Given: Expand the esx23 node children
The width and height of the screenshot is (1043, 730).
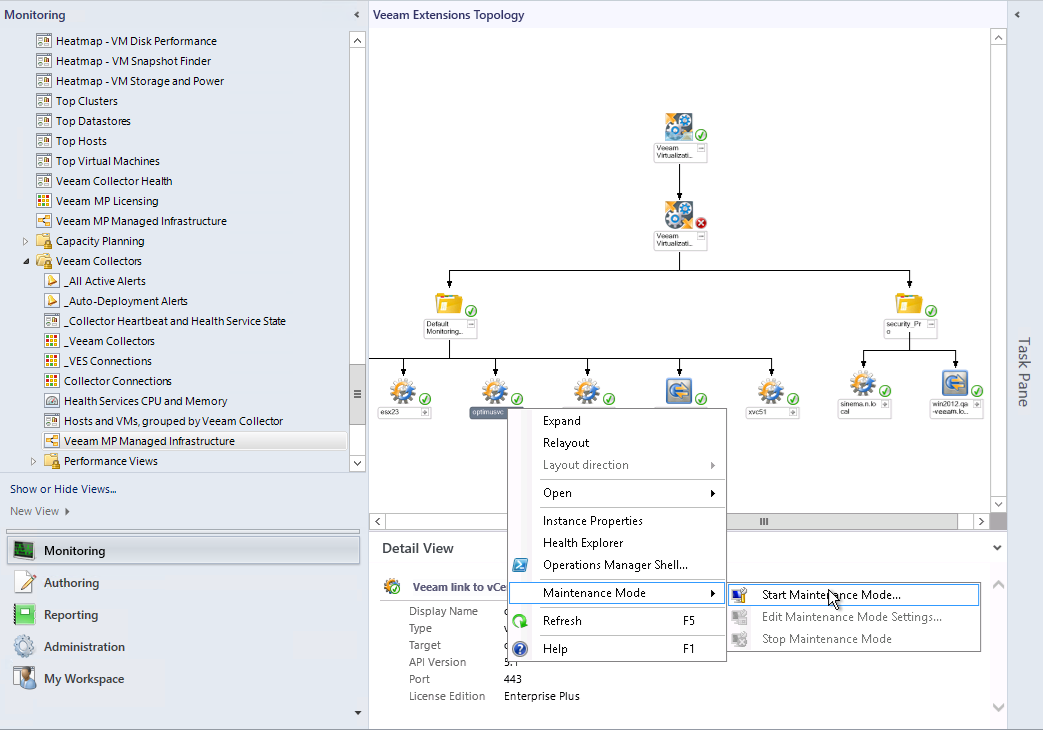Looking at the screenshot, I should 424,413.
